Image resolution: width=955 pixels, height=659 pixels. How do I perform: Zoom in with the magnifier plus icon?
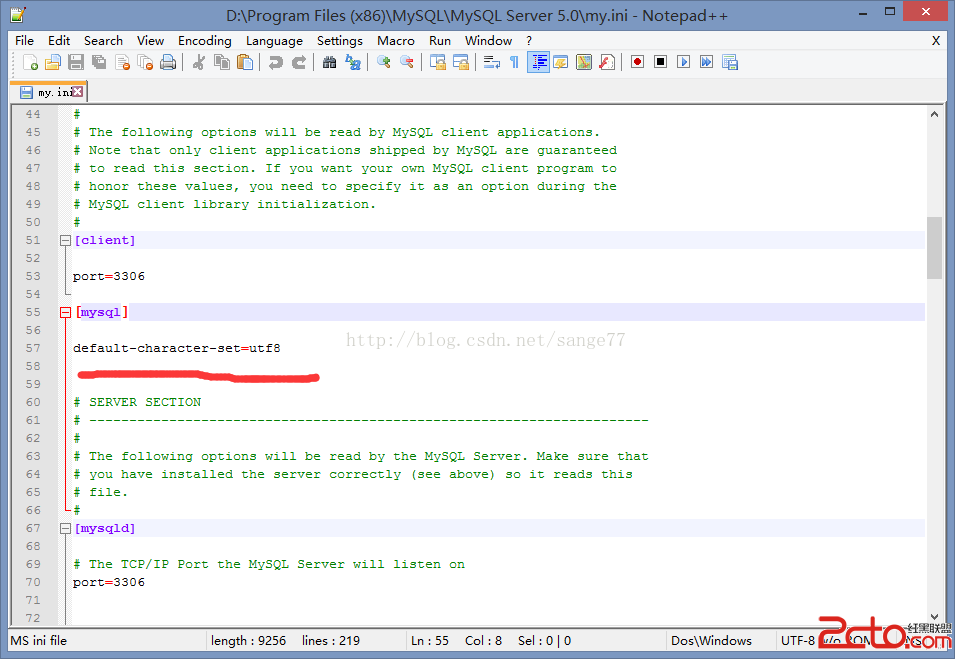tap(384, 62)
